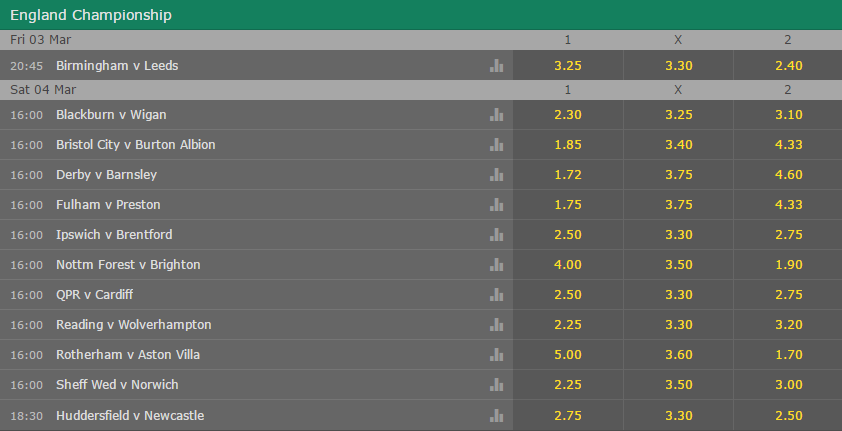Open stats icon for Blackburn v Wigan
Image resolution: width=842 pixels, height=431 pixels.
[x=496, y=114]
